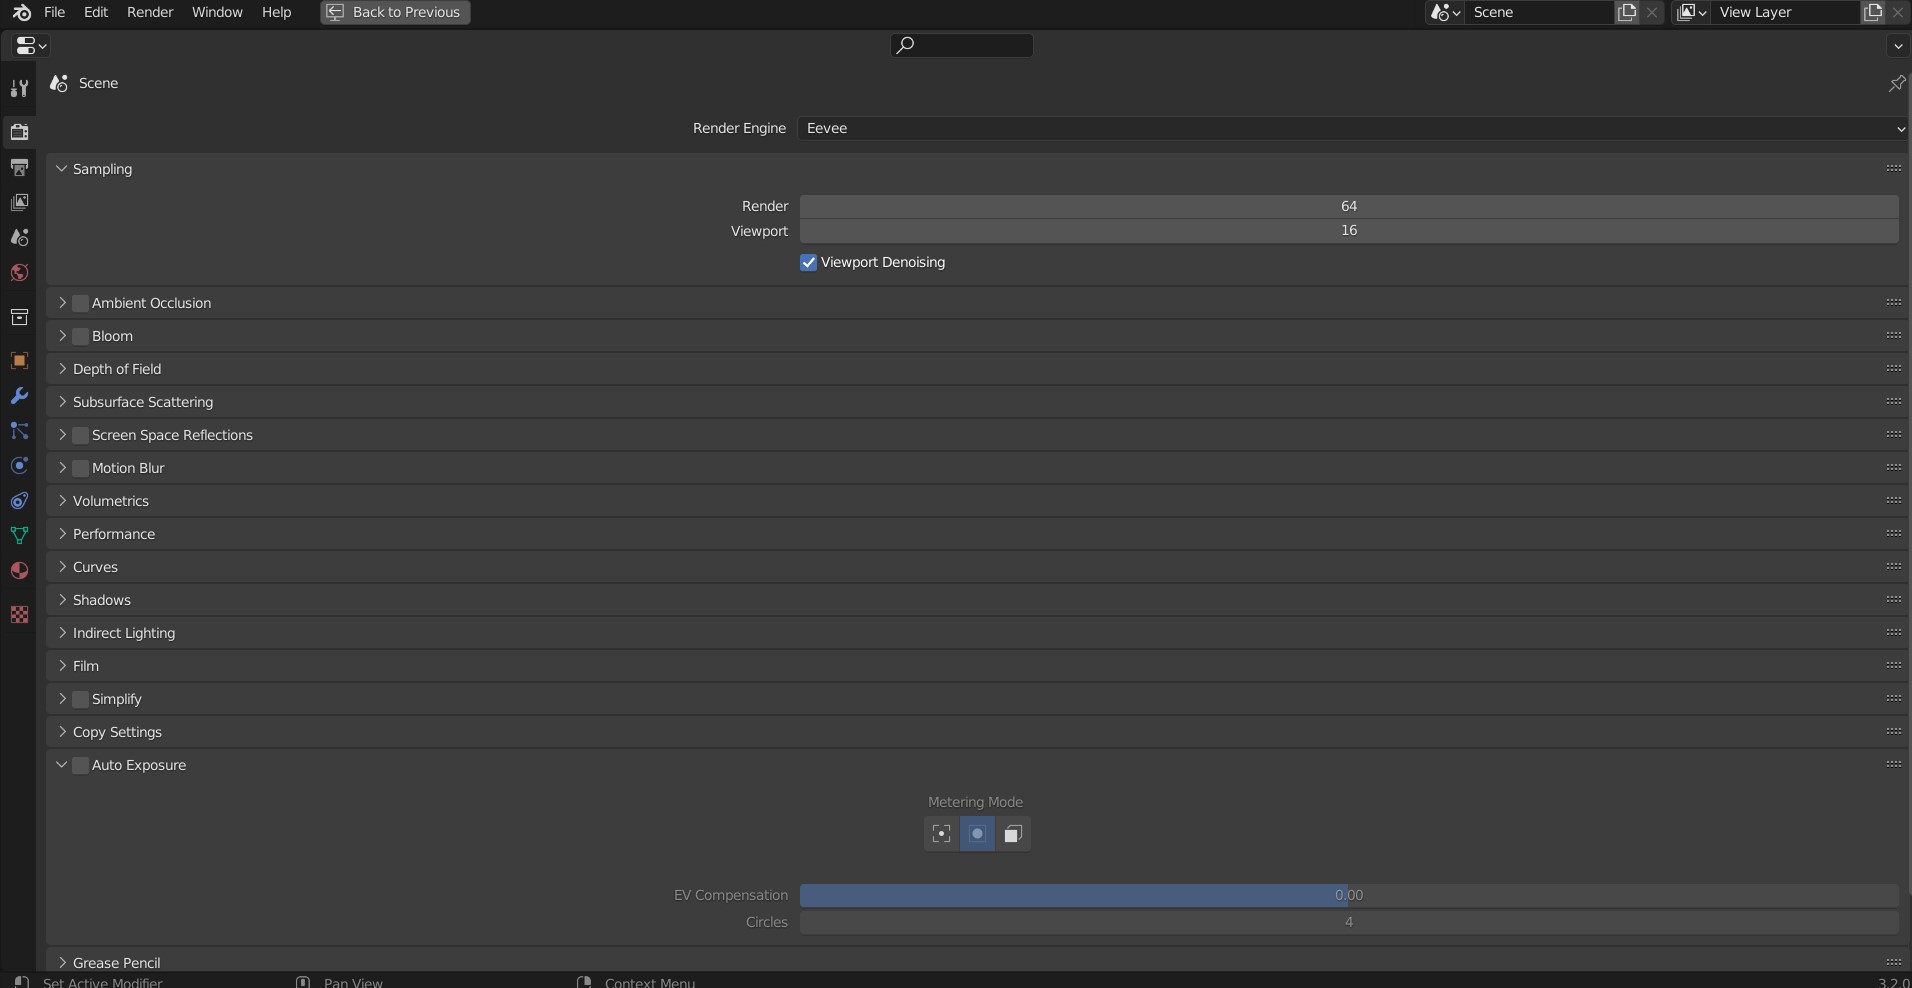Open the Scene properties tab
Viewport: 1912px width, 988px height.
(x=19, y=237)
